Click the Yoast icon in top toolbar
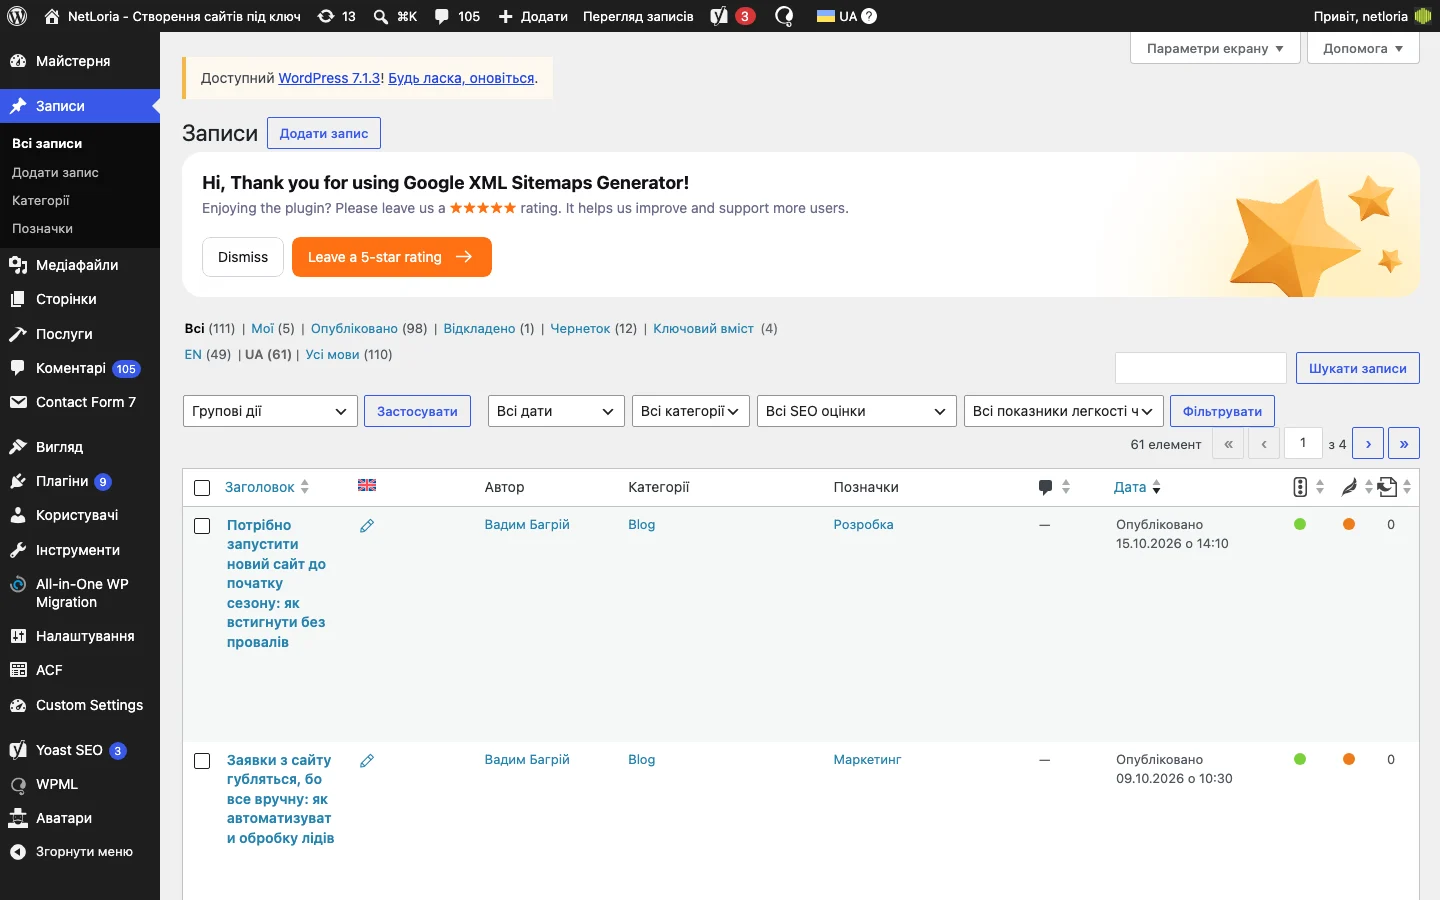Screen dimensions: 1440x900 [732, 16]
